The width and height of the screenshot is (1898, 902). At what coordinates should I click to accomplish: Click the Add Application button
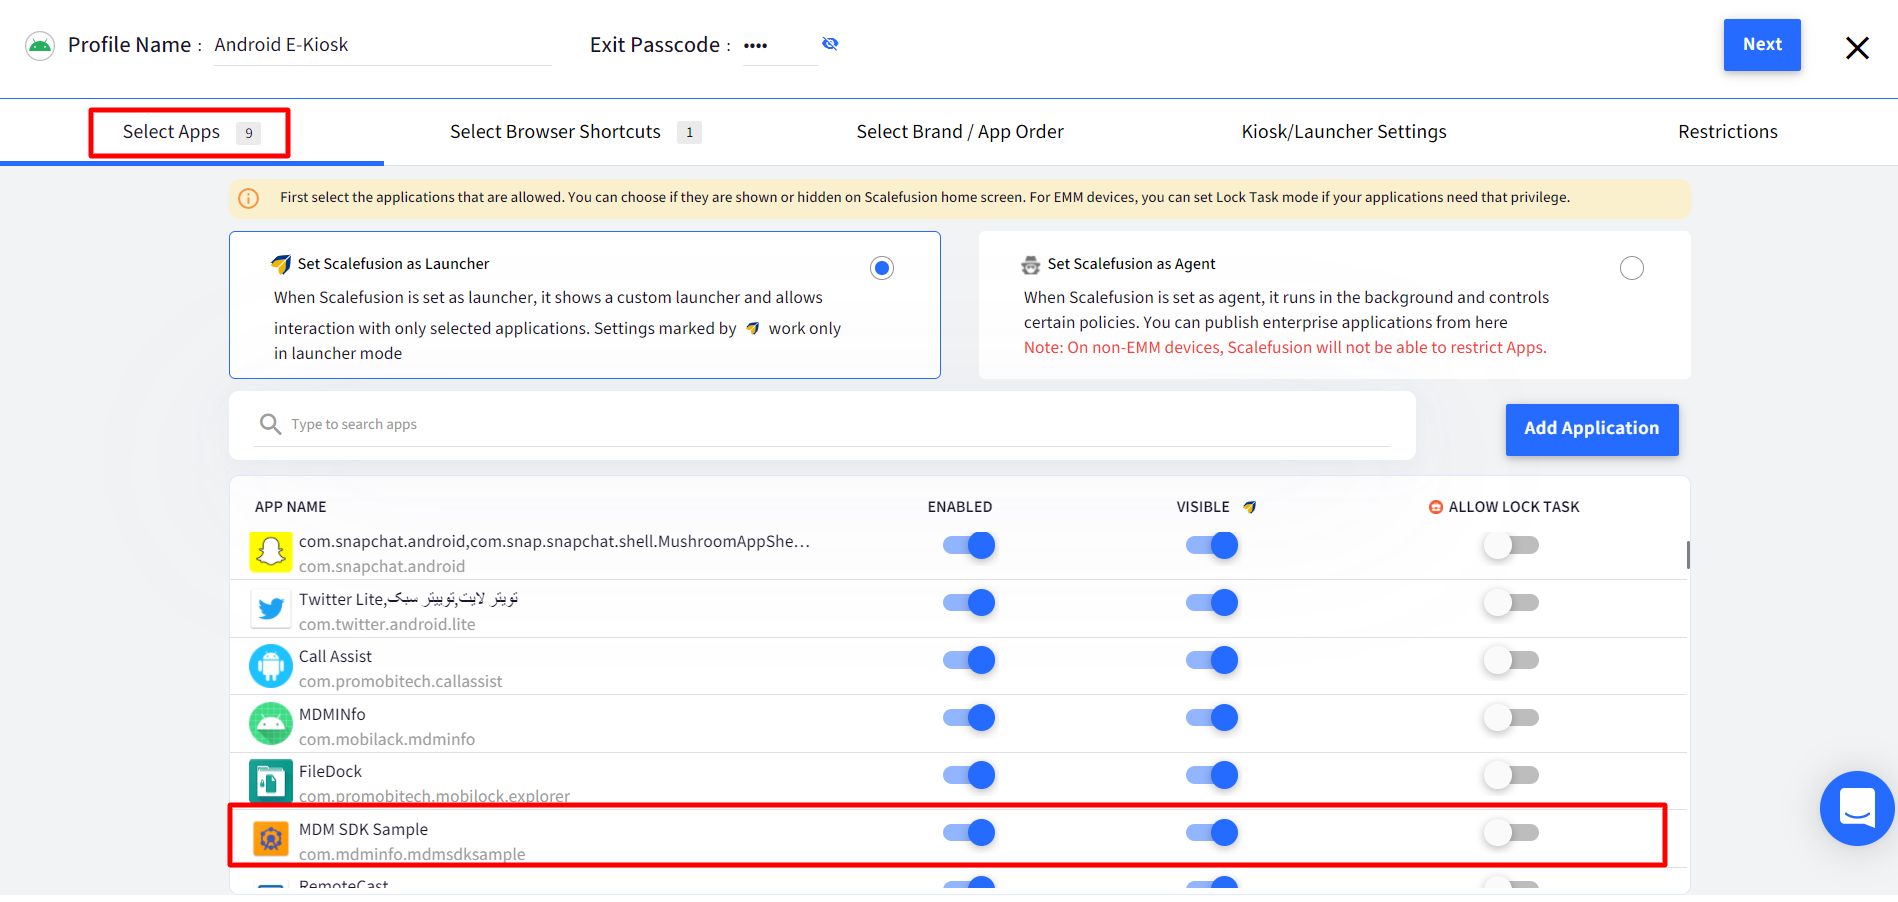[1591, 429]
